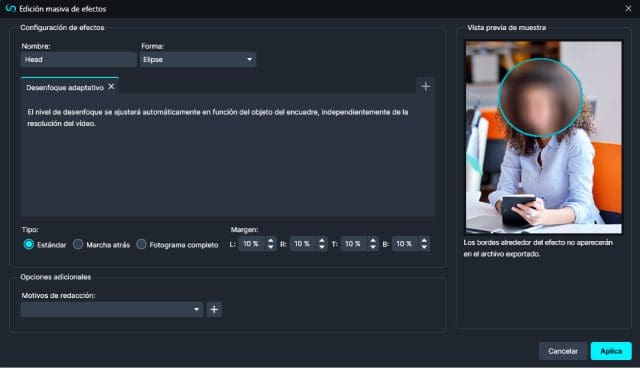This screenshot has height=368, width=640.
Task: Decrease the B margin value
Action: (x=424, y=247)
